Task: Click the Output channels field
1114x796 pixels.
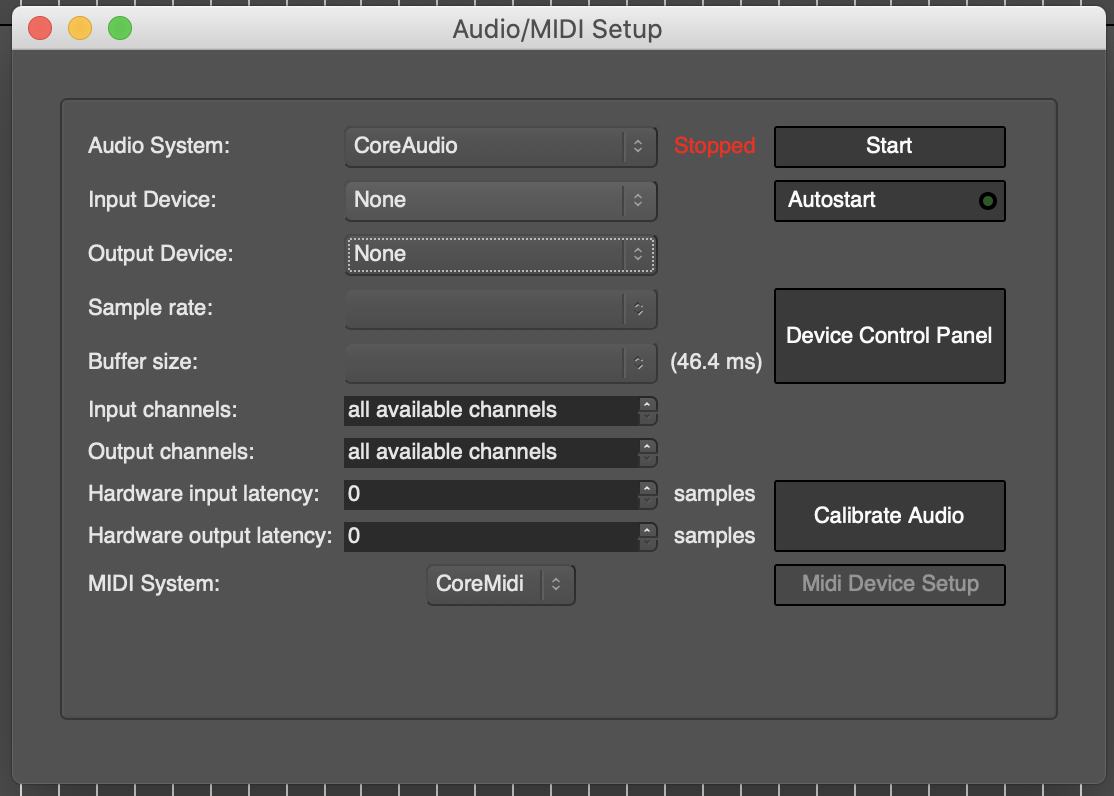Action: pos(490,452)
